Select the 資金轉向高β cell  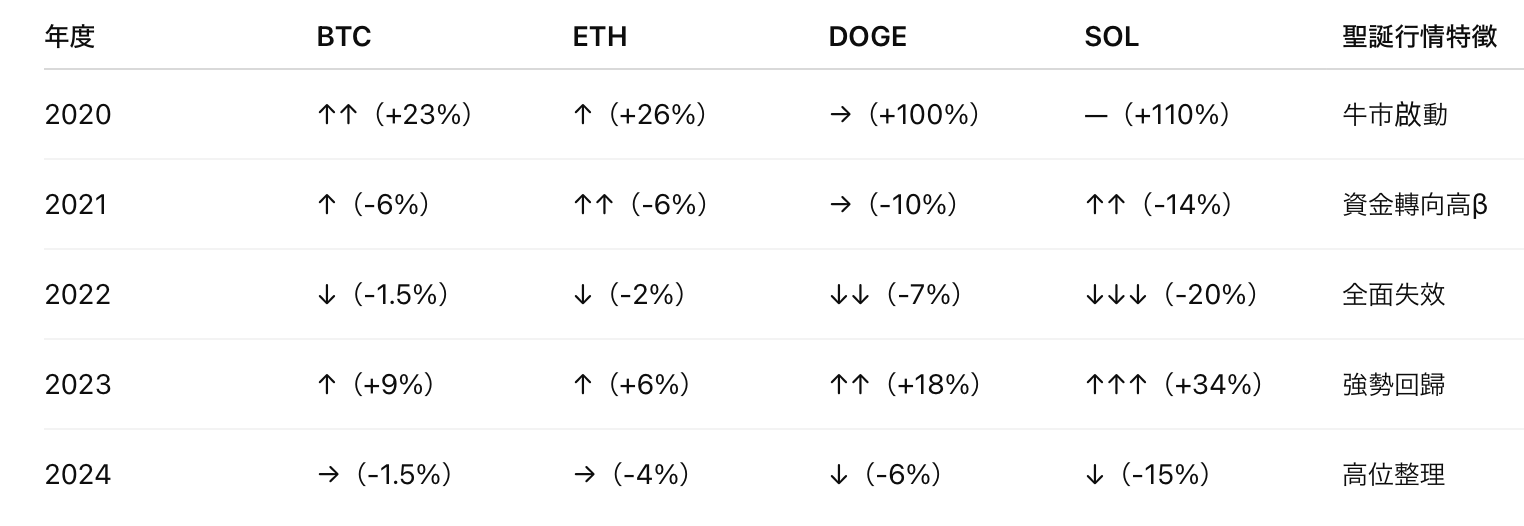pyautogui.click(x=1414, y=205)
